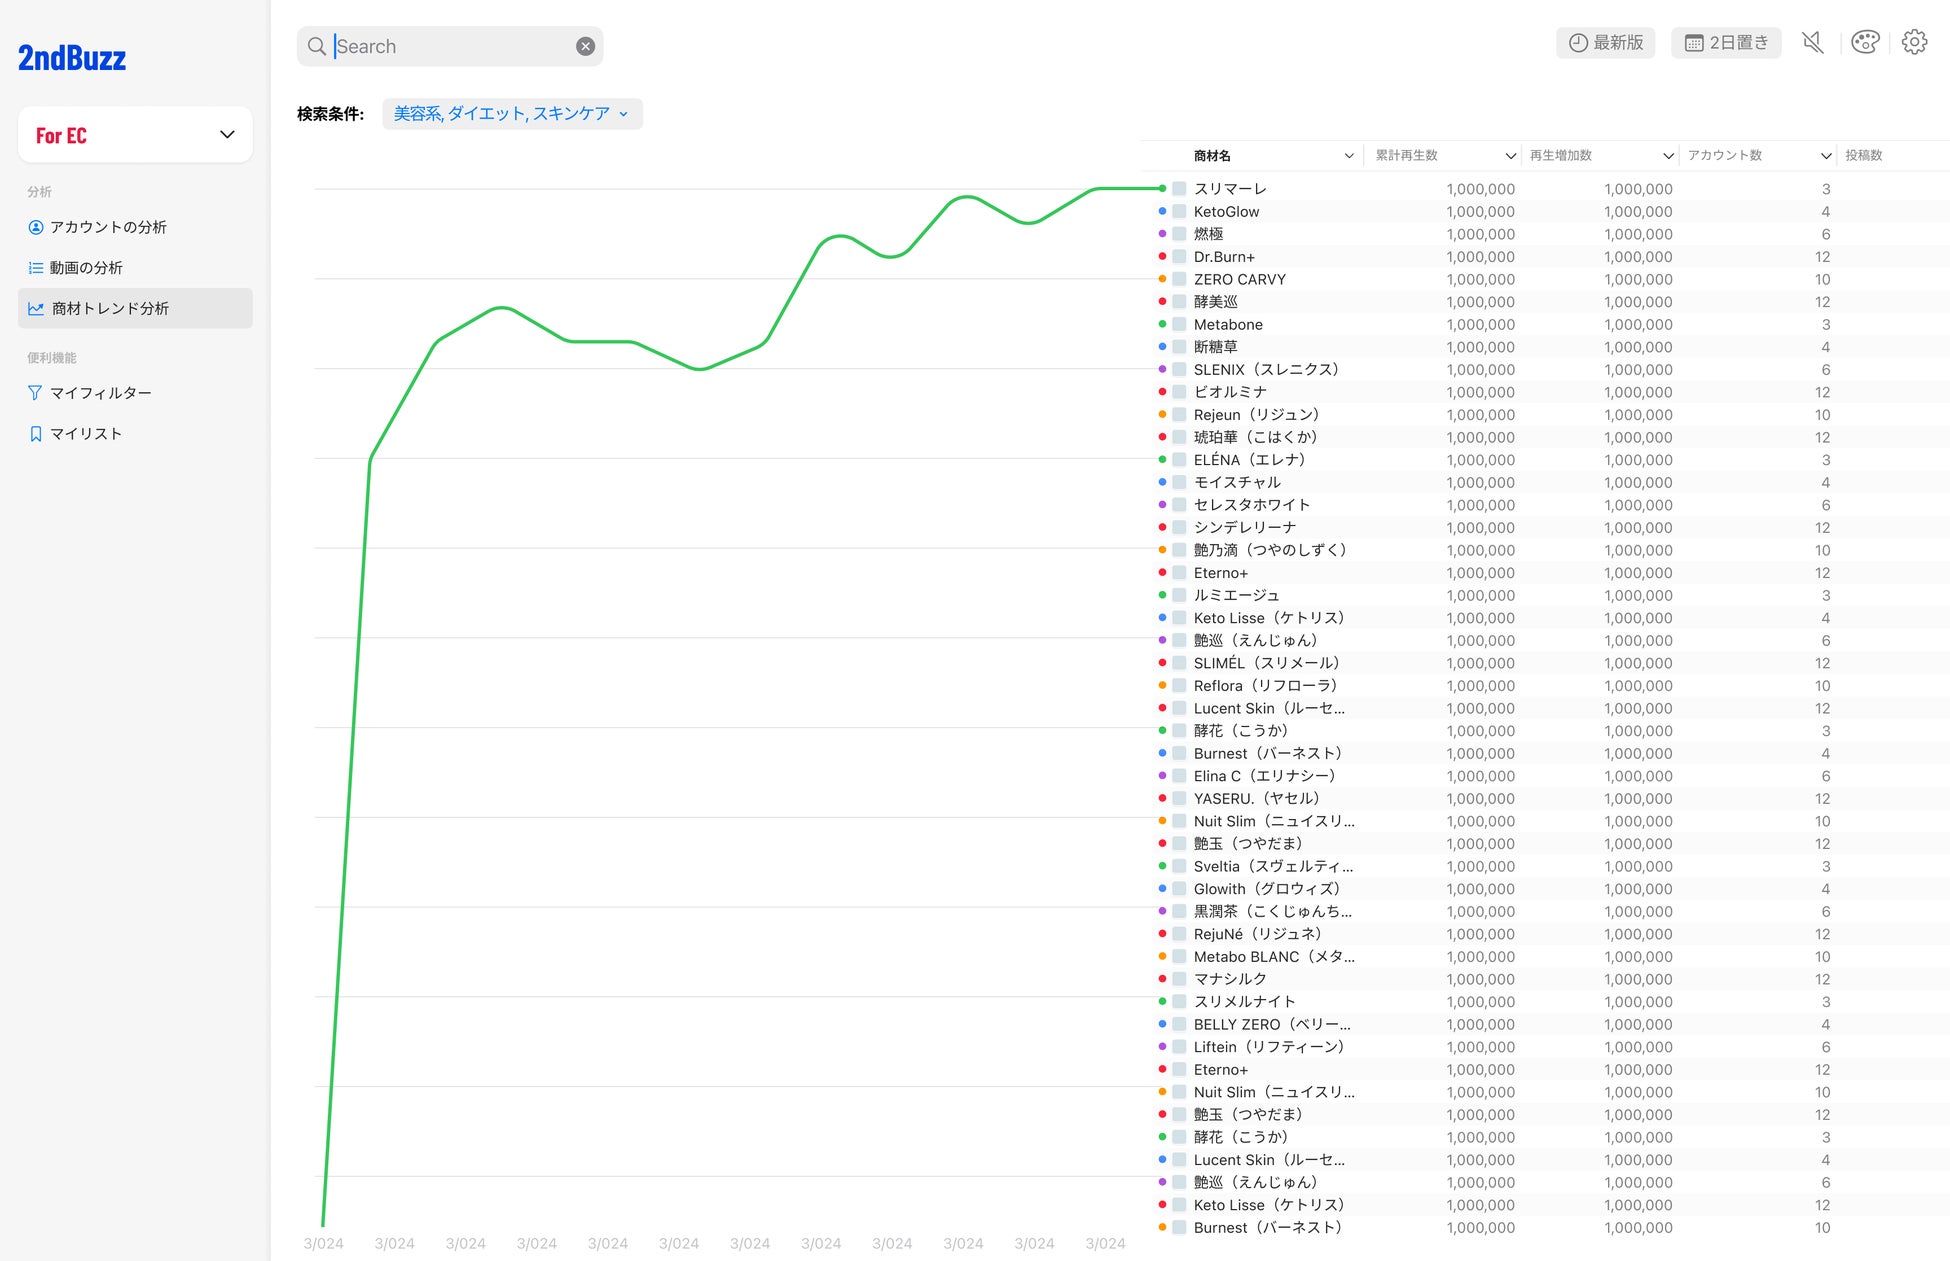Expand the For EC dropdown
Screen dimensions: 1950x1261
[x=135, y=135]
